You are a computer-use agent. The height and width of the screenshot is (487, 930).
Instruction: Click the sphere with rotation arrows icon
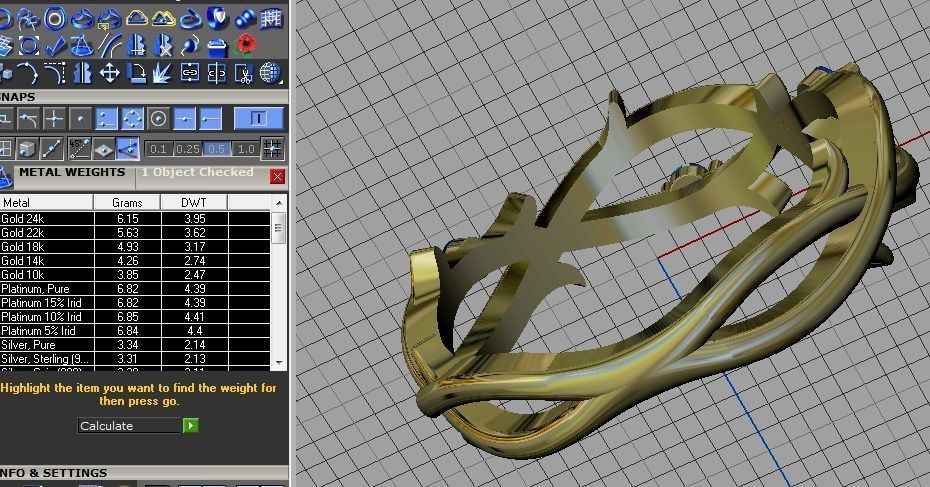pyautogui.click(x=190, y=46)
